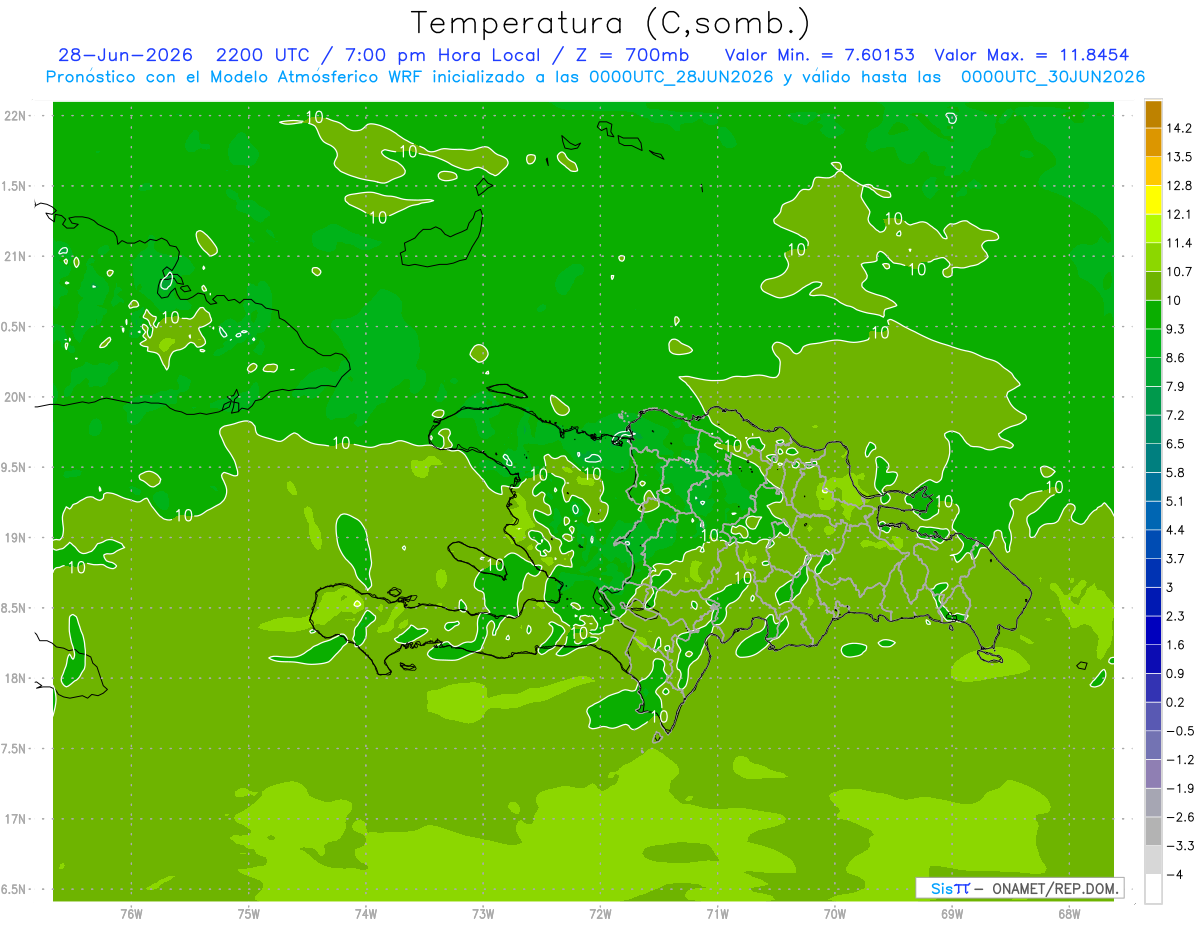Click the 'Valor Min. = 7.60153' readout
The image size is (1200, 927).
pos(819,55)
